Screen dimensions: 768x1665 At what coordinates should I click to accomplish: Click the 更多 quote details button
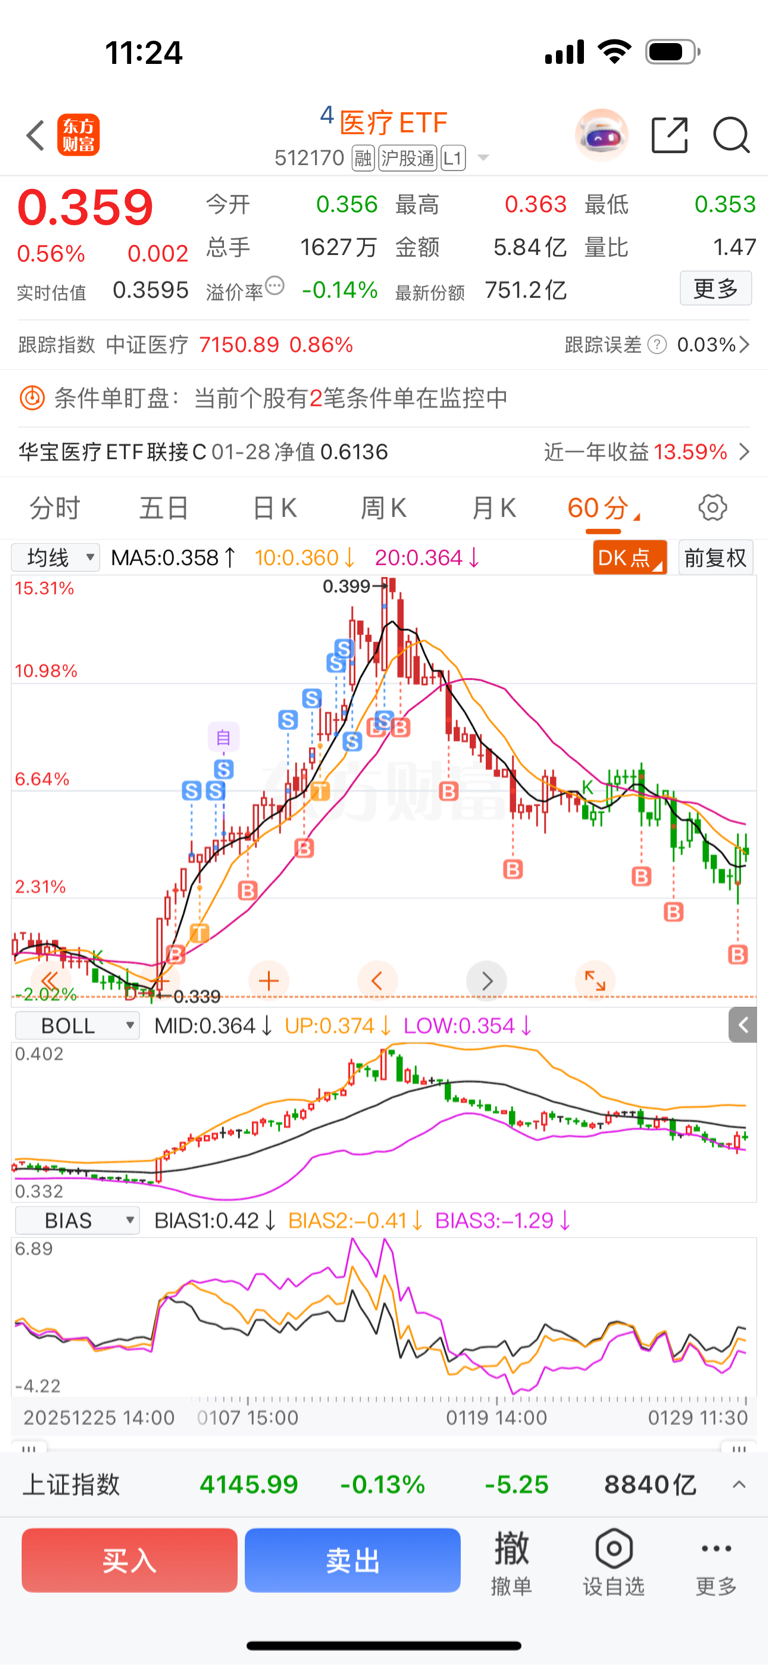click(x=716, y=289)
